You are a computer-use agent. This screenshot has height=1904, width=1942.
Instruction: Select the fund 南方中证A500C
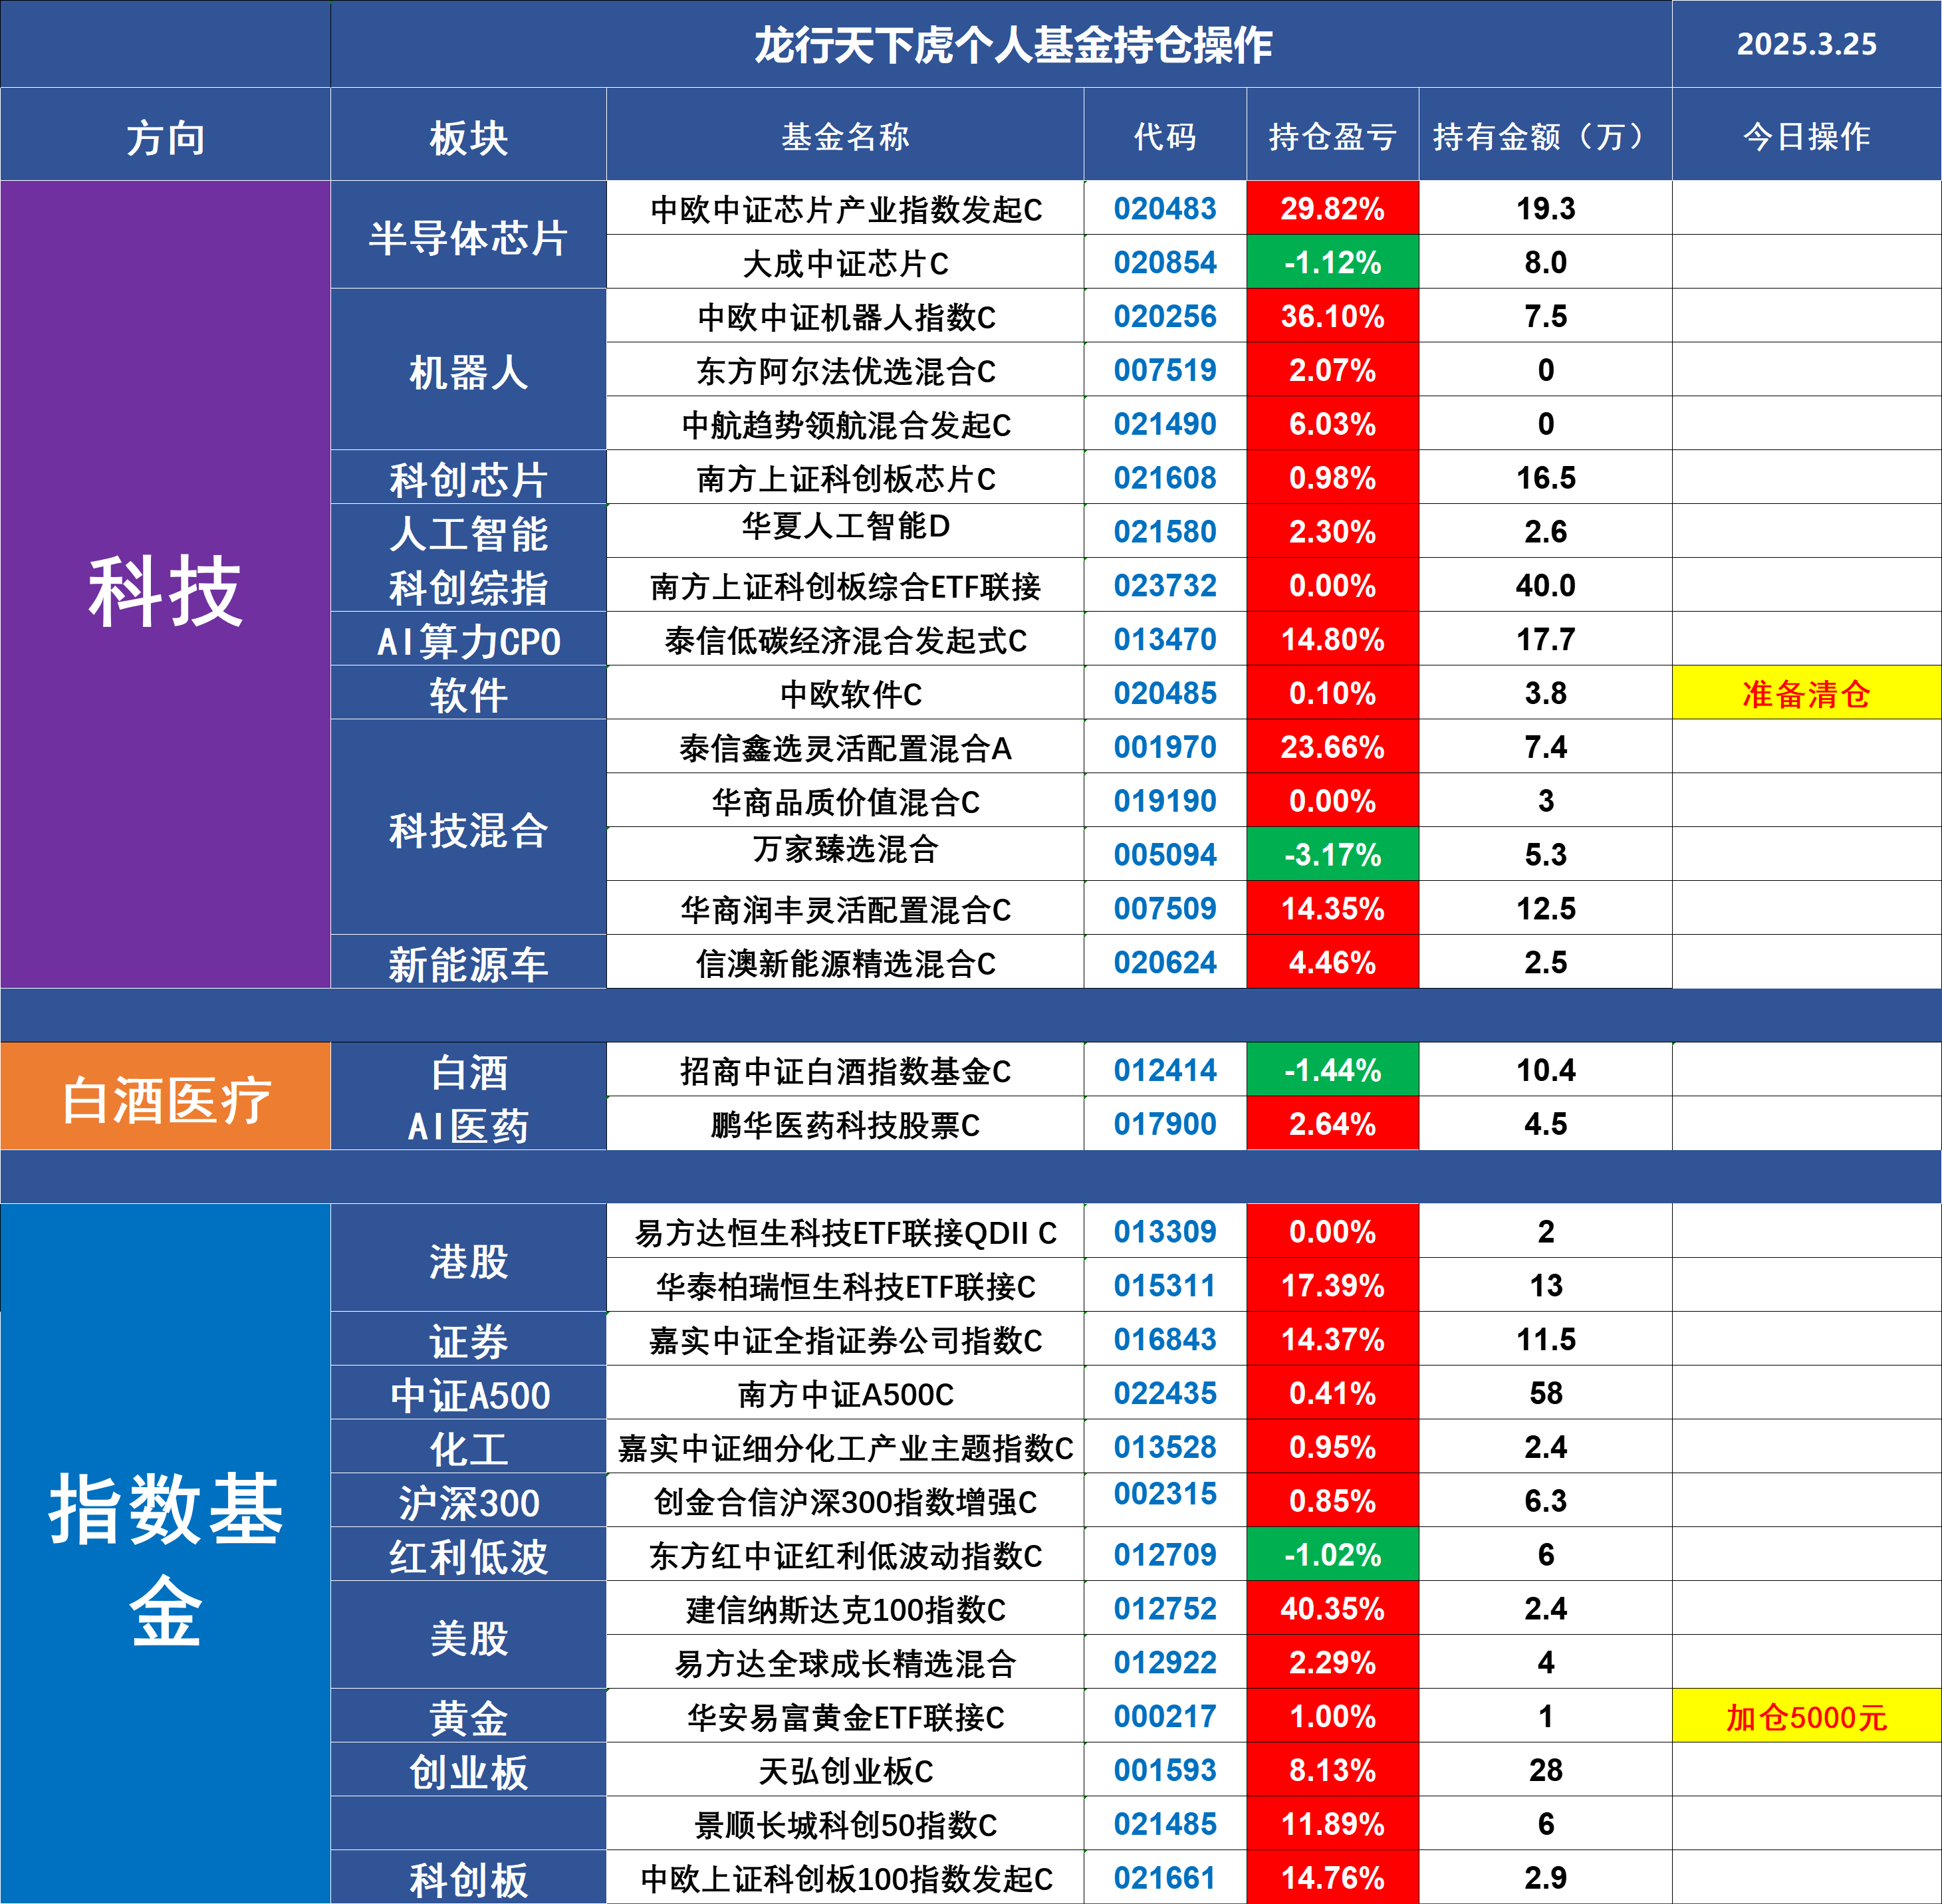846,1394
